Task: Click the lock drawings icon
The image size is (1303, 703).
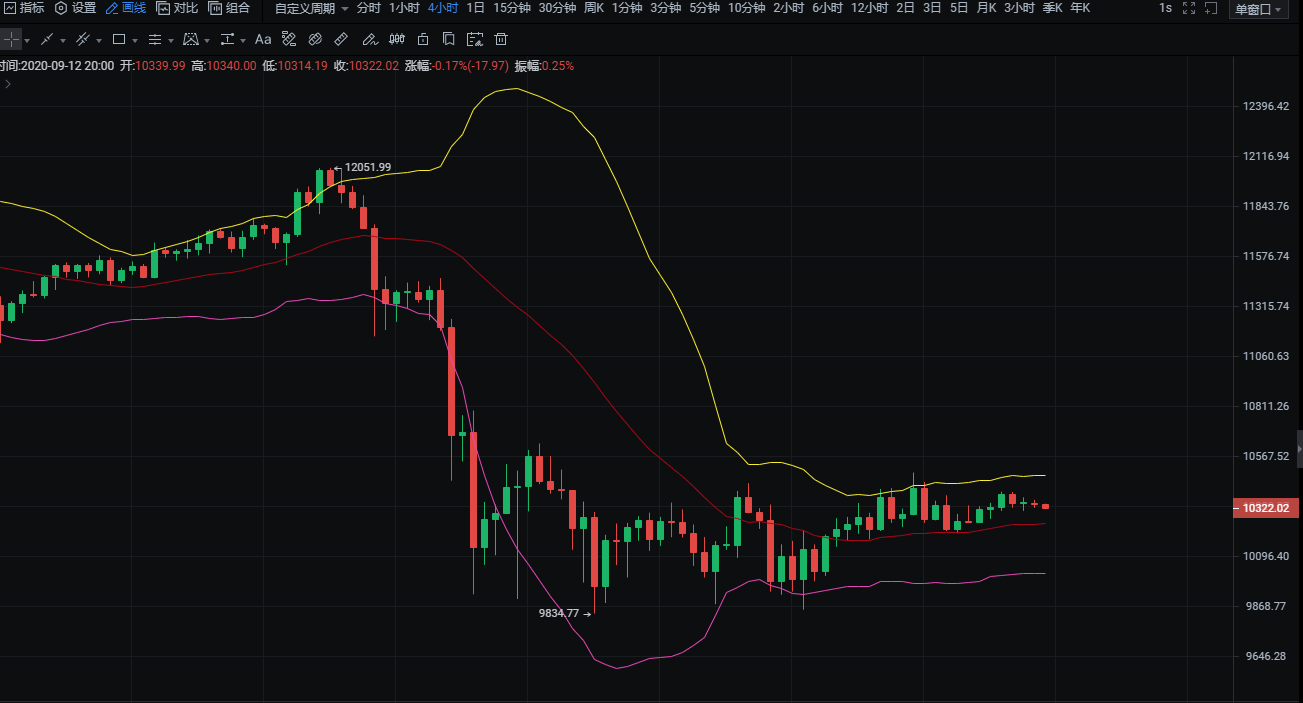Action: point(422,40)
